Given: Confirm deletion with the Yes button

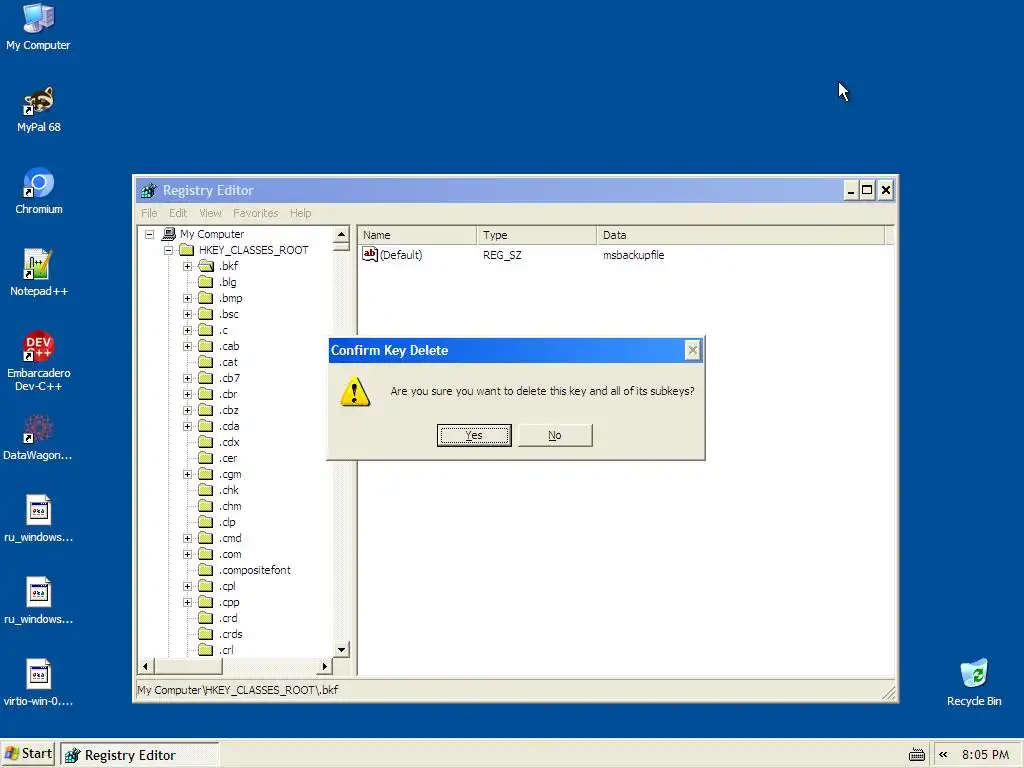Looking at the screenshot, I should [x=473, y=435].
